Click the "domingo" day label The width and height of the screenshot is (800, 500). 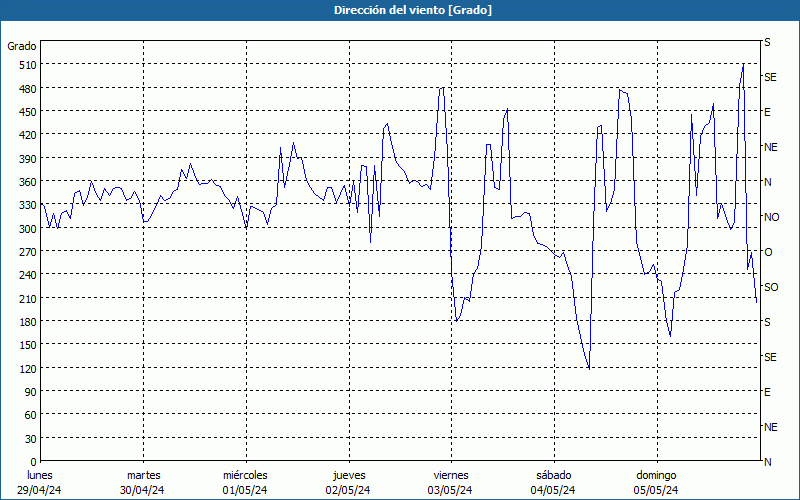pyautogui.click(x=656, y=476)
